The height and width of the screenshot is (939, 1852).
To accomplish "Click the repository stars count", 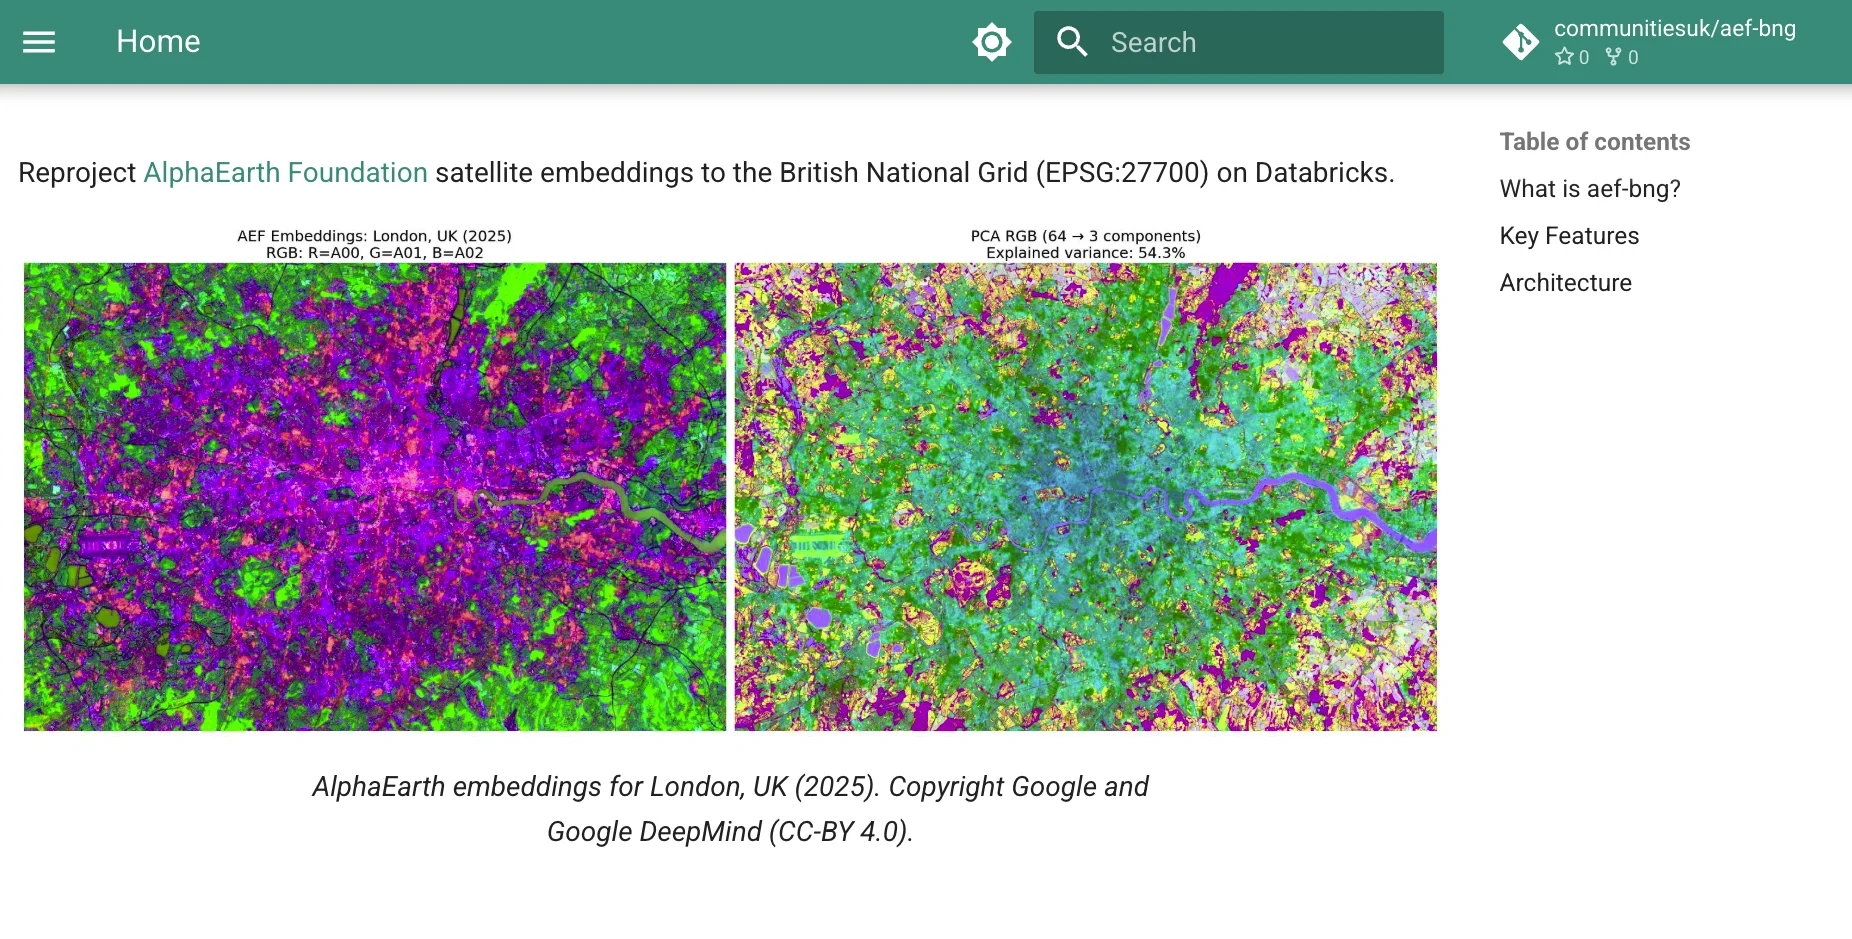I will coord(1572,57).
